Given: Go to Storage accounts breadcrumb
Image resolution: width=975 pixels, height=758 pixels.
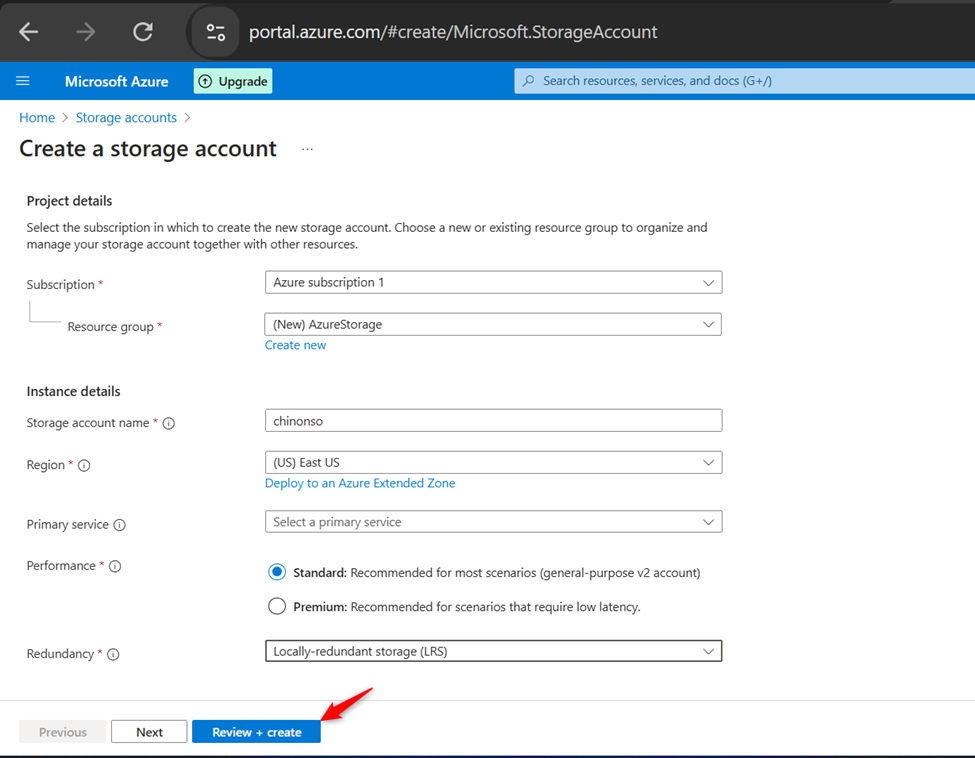Looking at the screenshot, I should 126,118.
